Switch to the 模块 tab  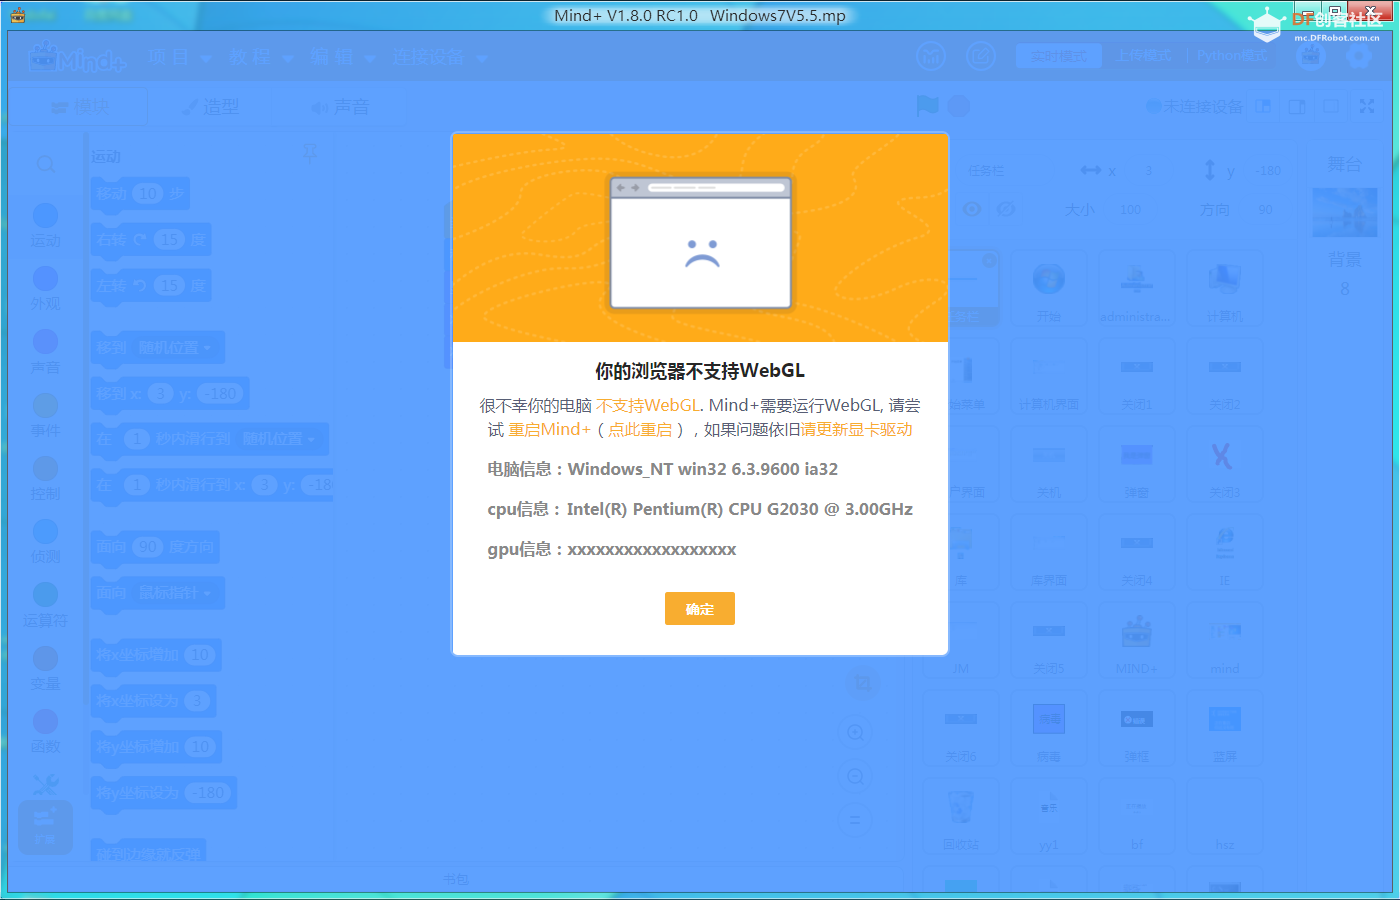(81, 106)
